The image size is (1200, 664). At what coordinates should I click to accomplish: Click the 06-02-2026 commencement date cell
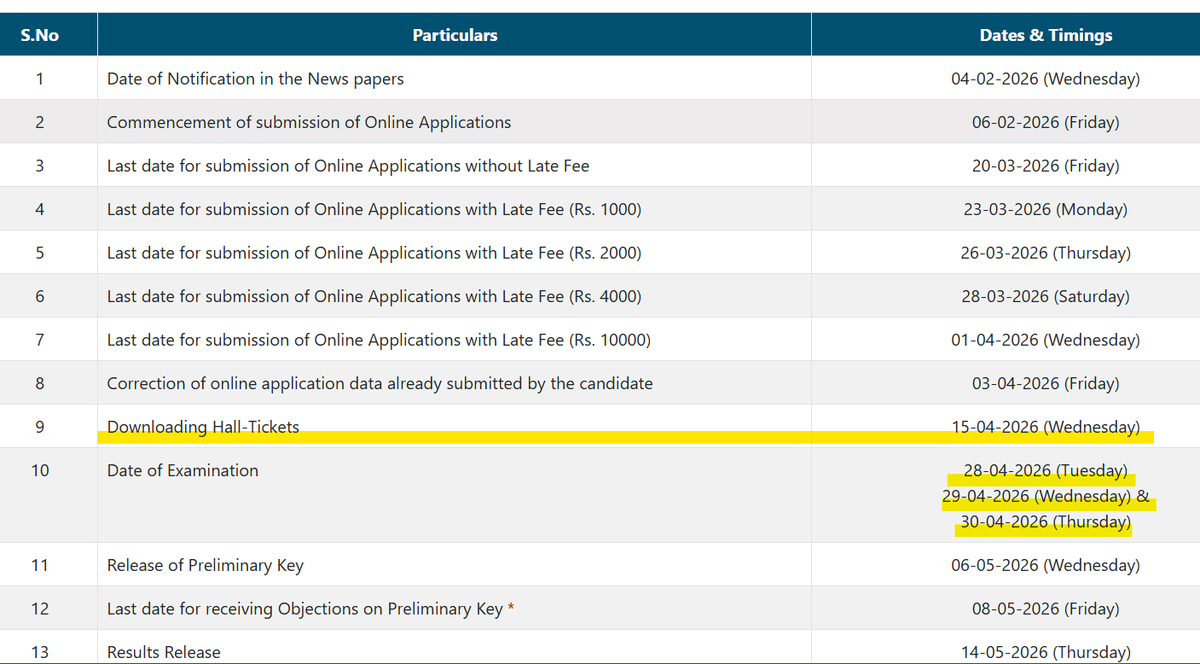(1046, 121)
